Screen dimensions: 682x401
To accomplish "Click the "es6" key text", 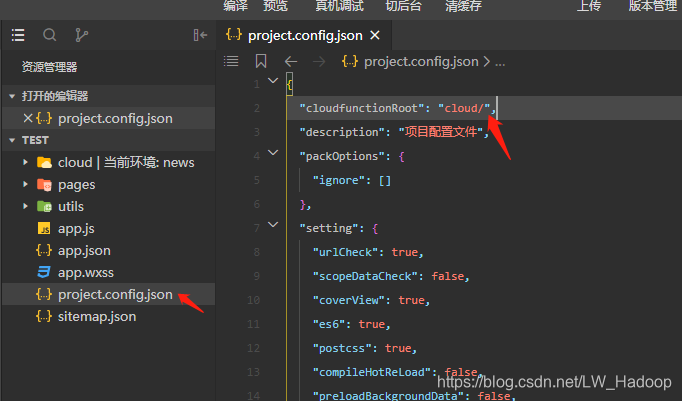I will click(329, 324).
